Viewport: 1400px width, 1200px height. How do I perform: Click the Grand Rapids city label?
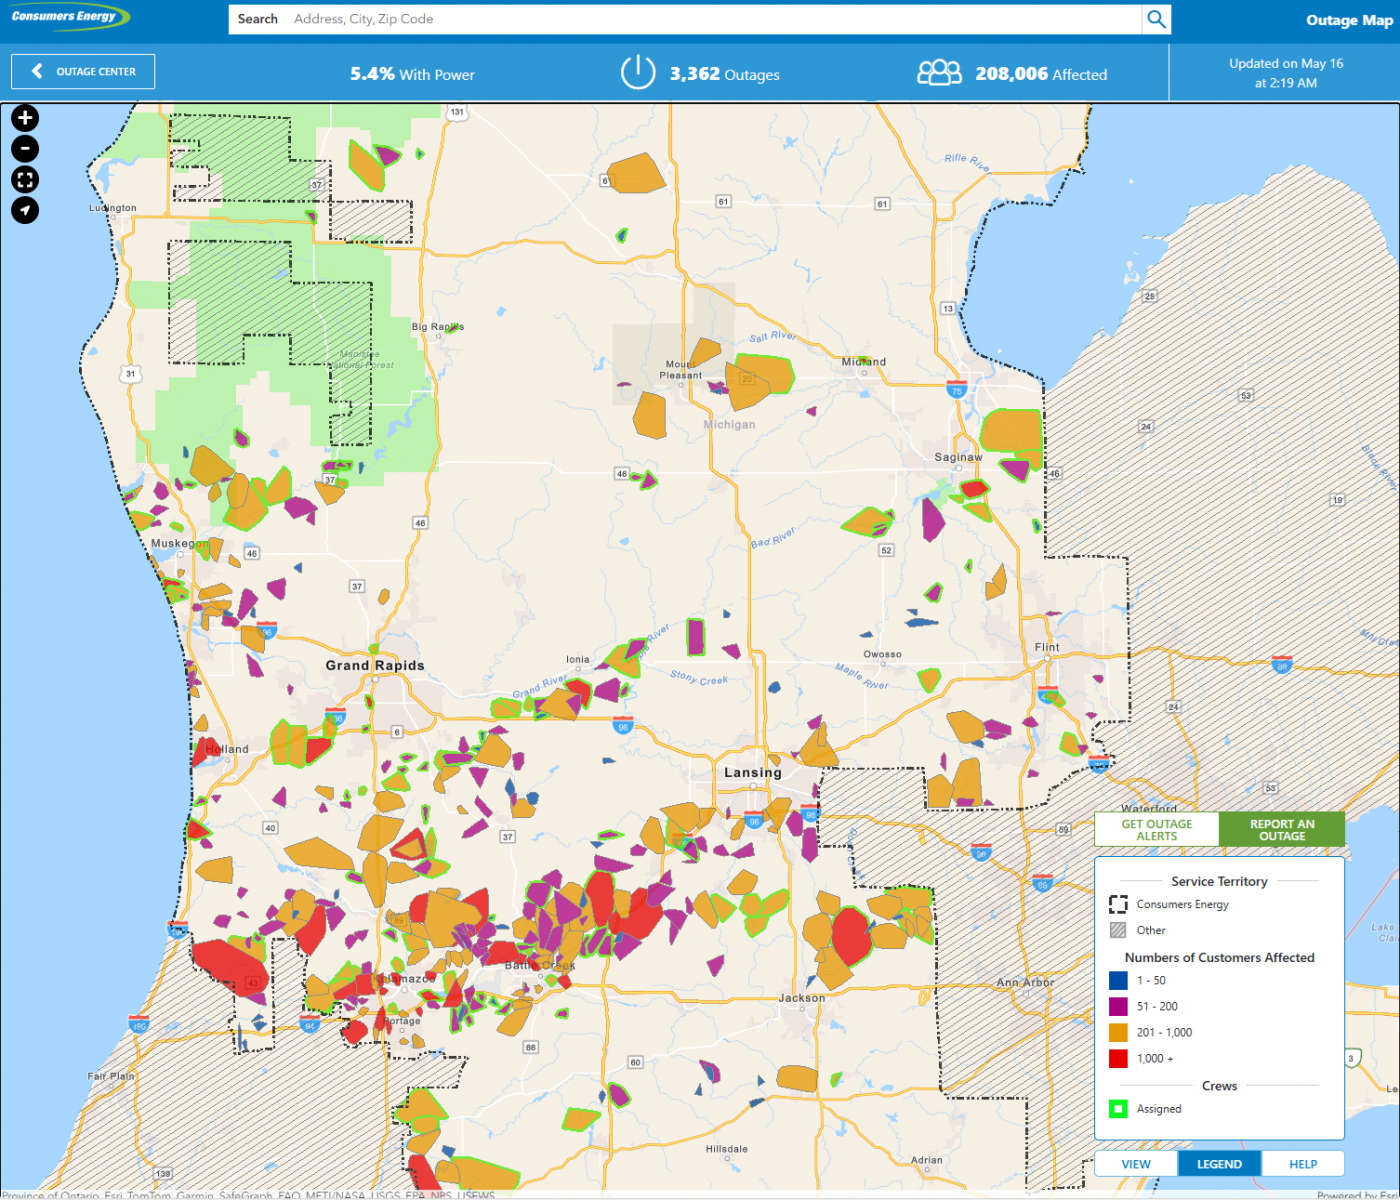click(x=375, y=665)
